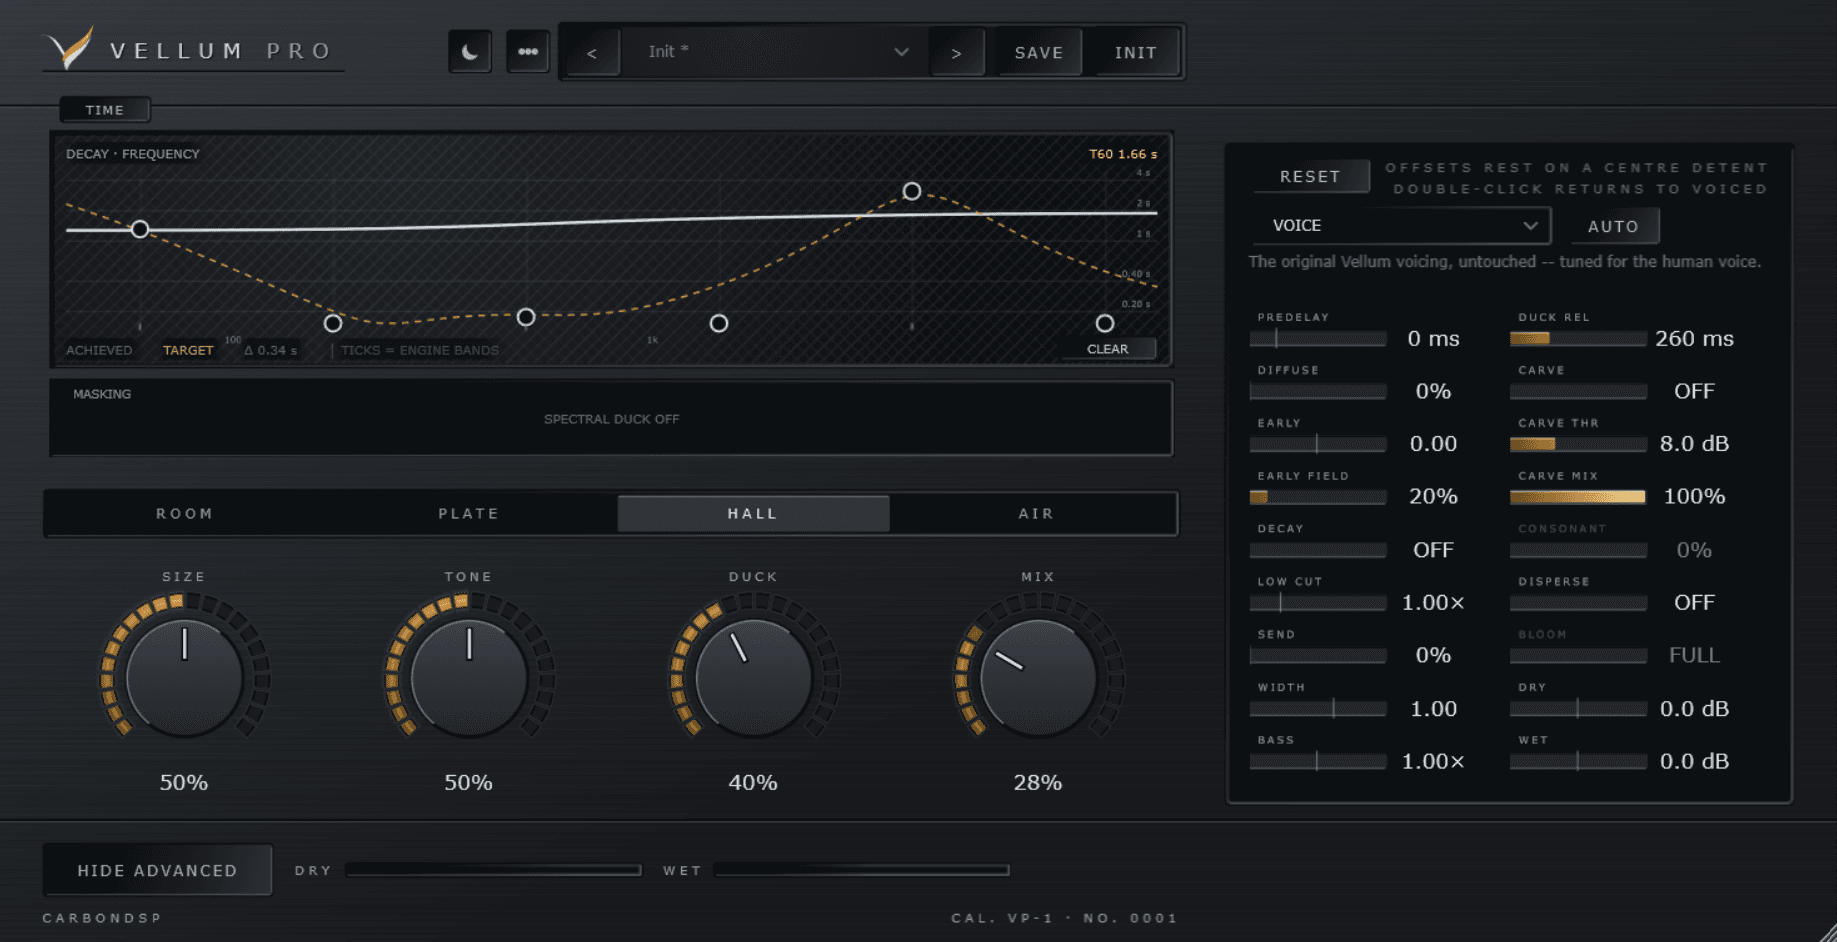The width and height of the screenshot is (1837, 942).
Task: Click the 100% CARVE MIX value
Action: click(1694, 497)
